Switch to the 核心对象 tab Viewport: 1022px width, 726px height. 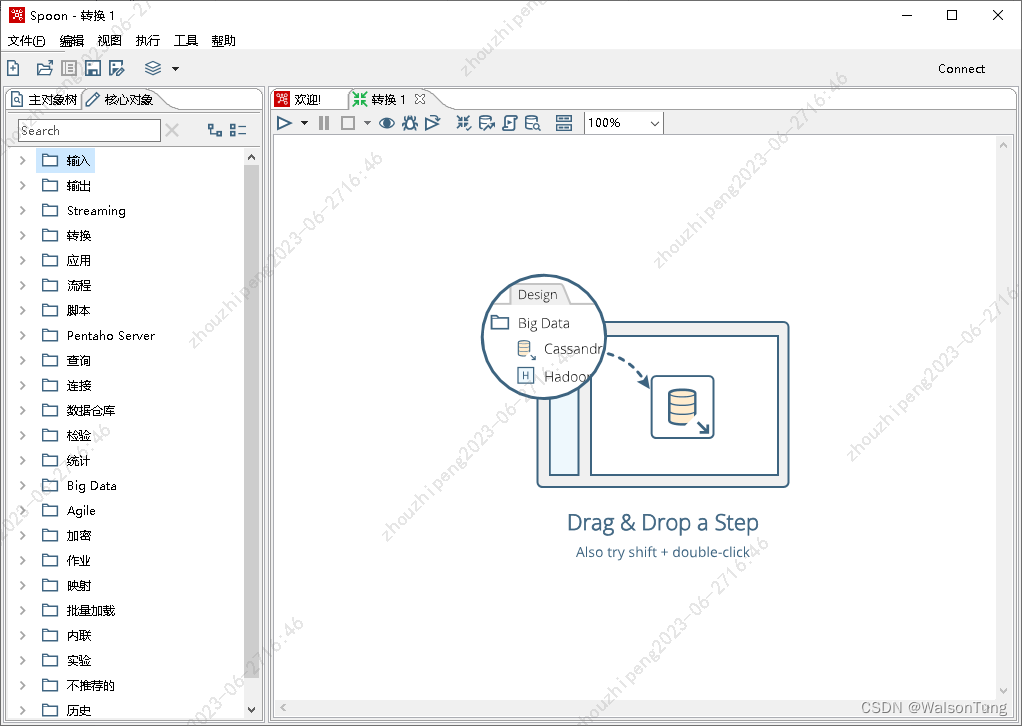pos(121,100)
